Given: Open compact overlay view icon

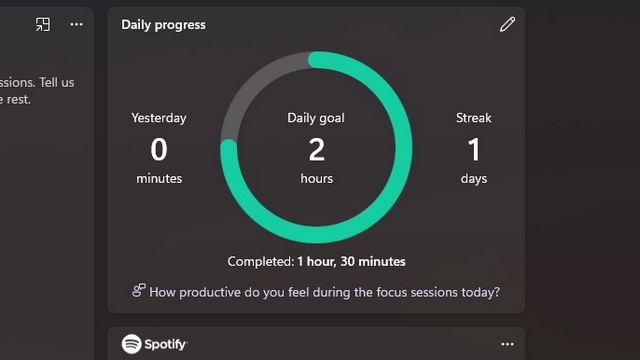Looking at the screenshot, I should pyautogui.click(x=43, y=24).
